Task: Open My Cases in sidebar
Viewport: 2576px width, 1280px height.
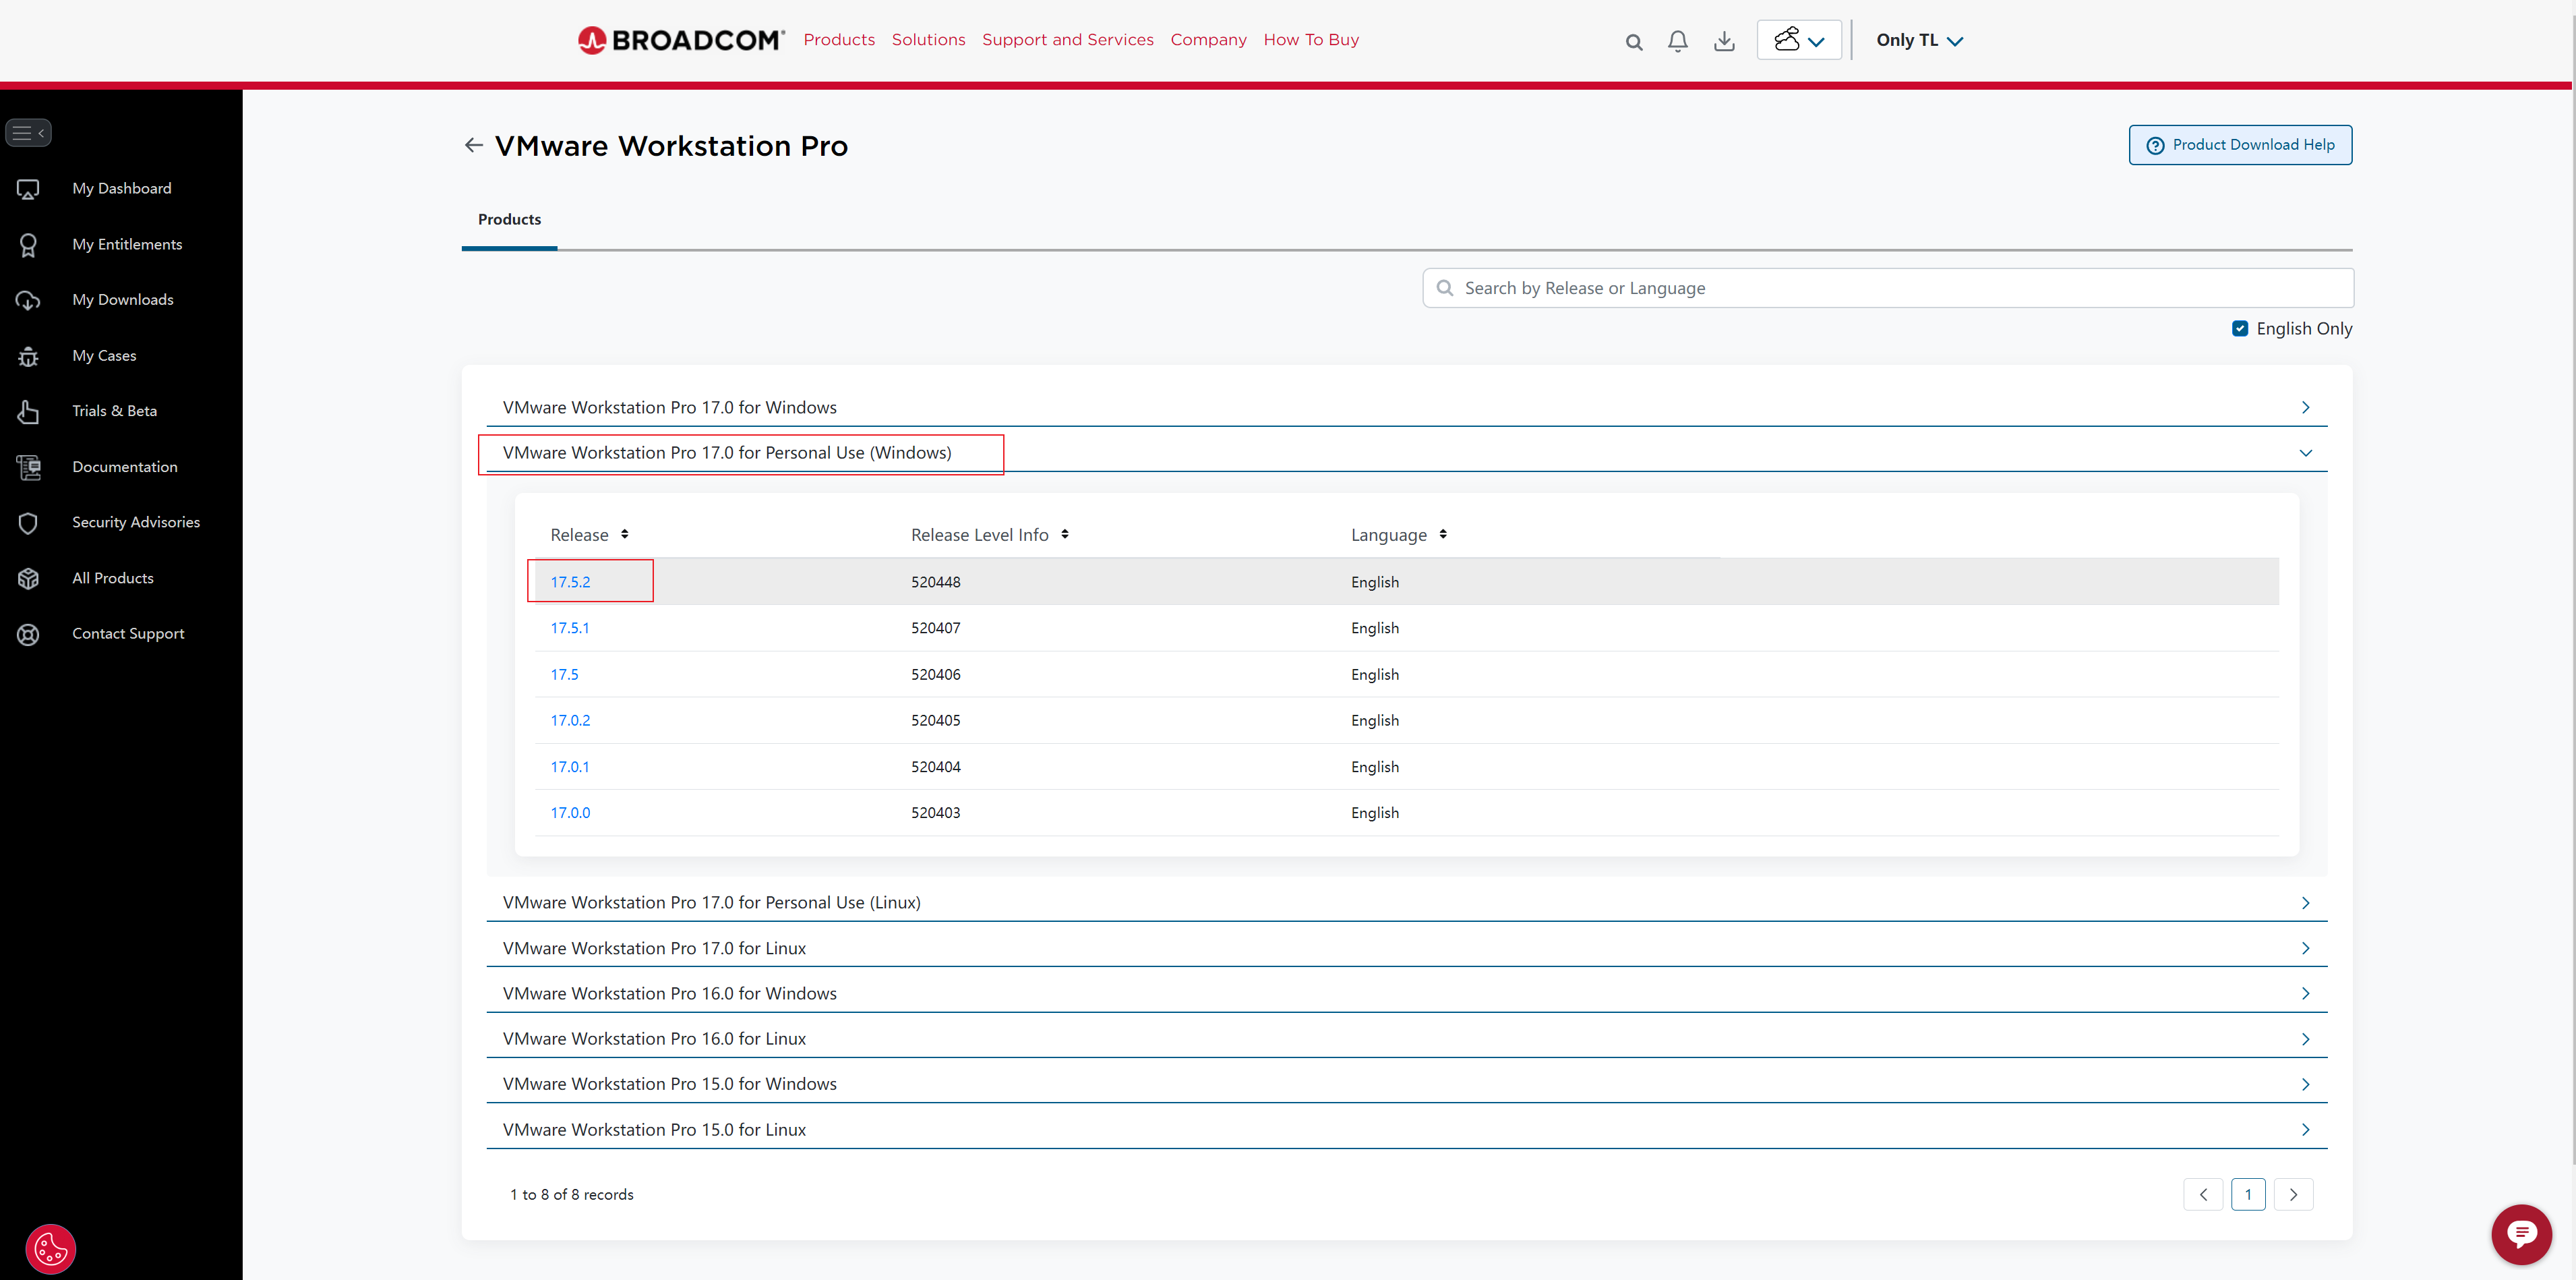Action: point(104,356)
